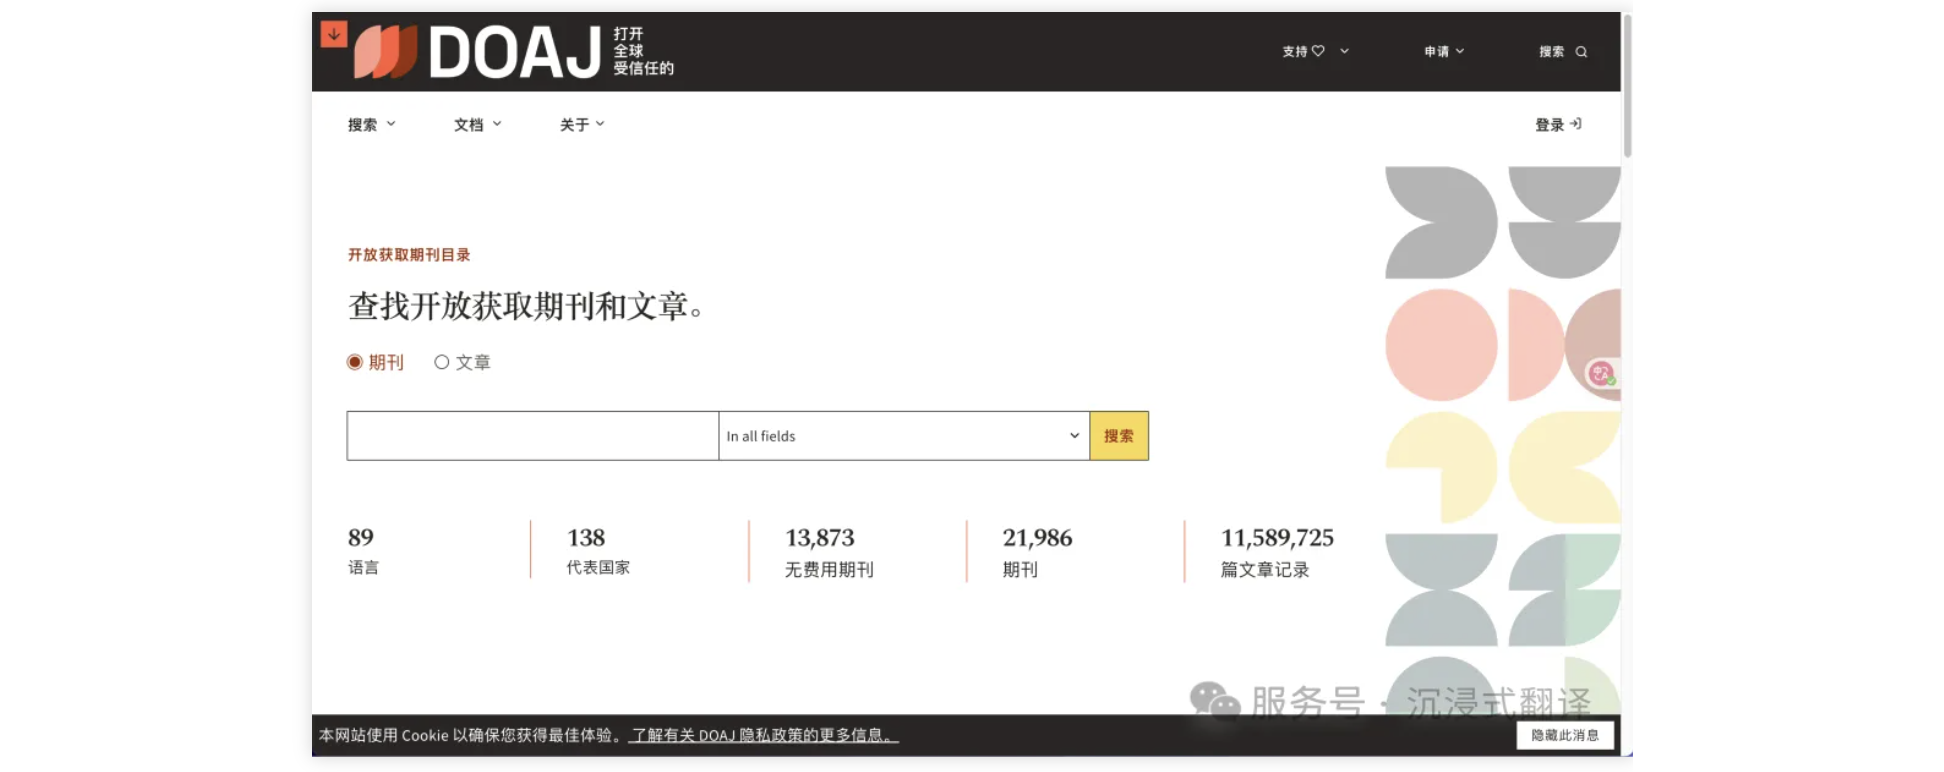
Task: Open the 搜索 navigation menu
Action: 371,124
